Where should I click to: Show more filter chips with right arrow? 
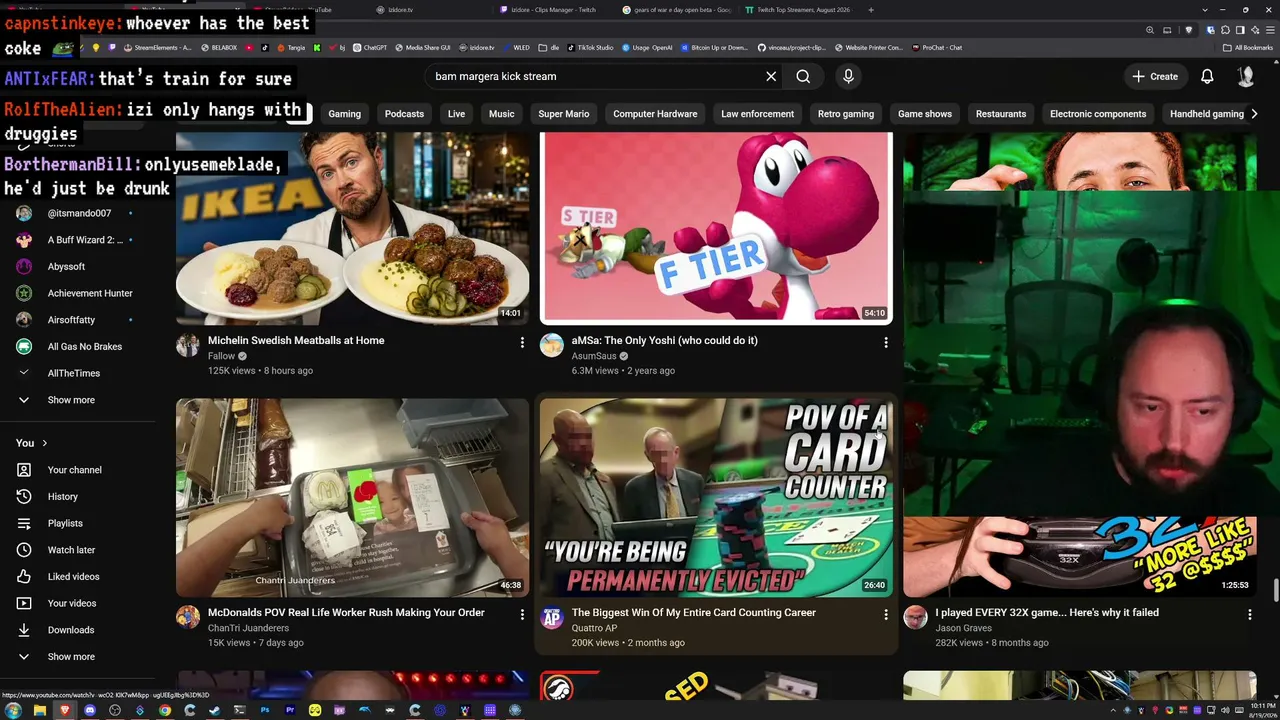(x=1255, y=114)
